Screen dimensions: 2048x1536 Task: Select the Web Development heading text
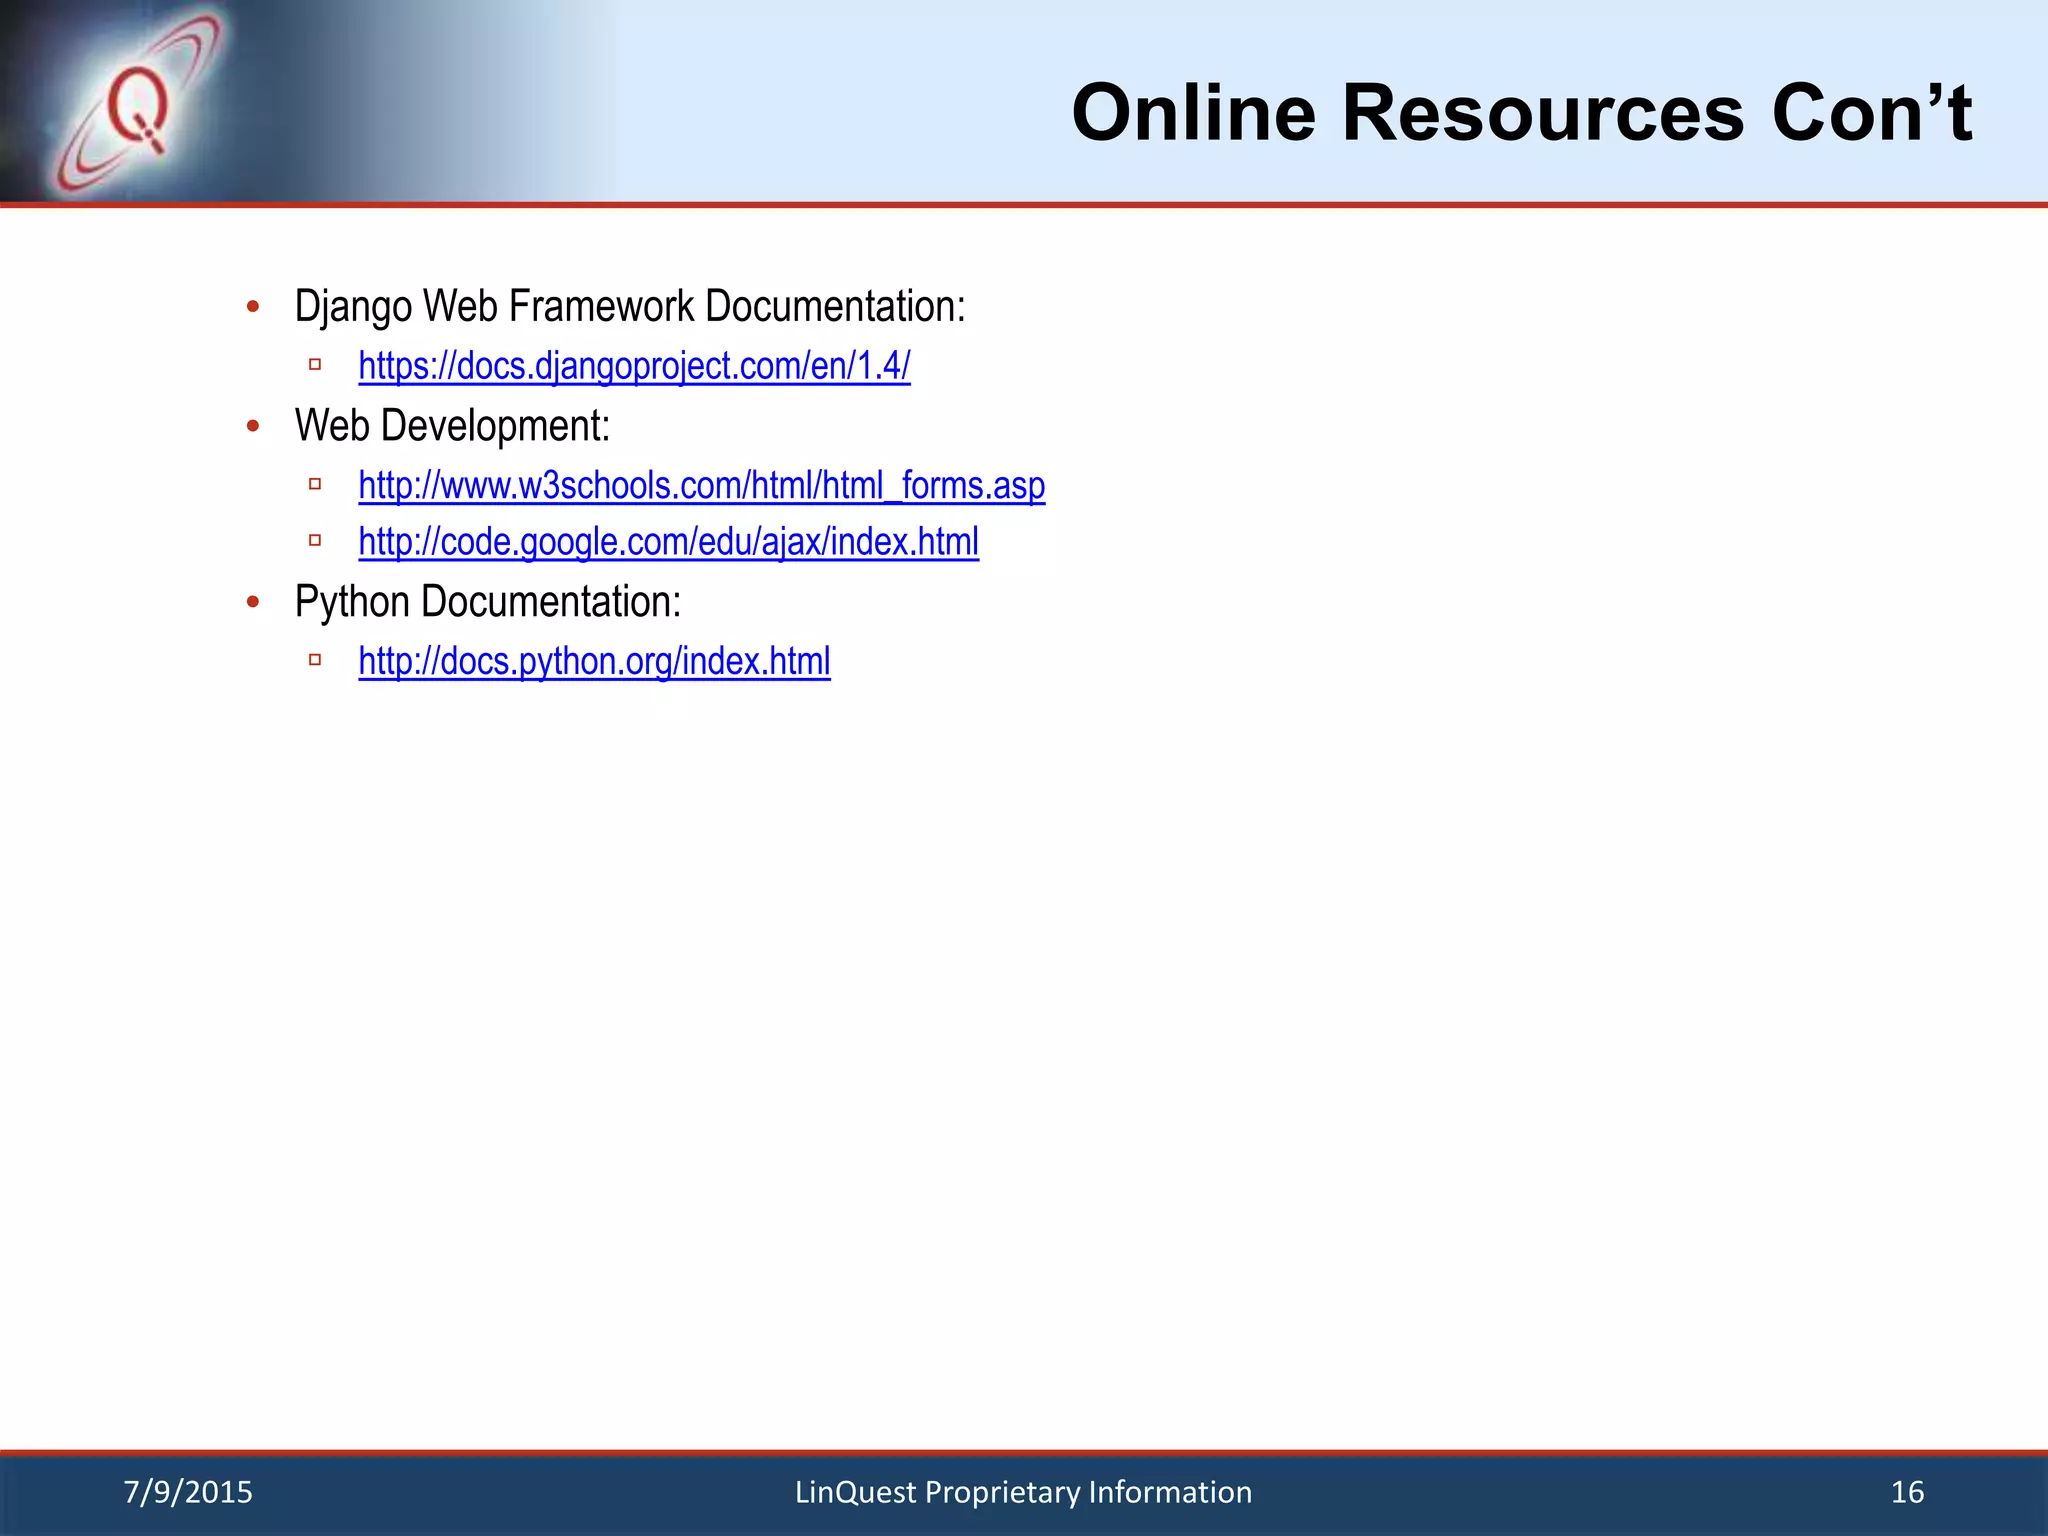452,427
